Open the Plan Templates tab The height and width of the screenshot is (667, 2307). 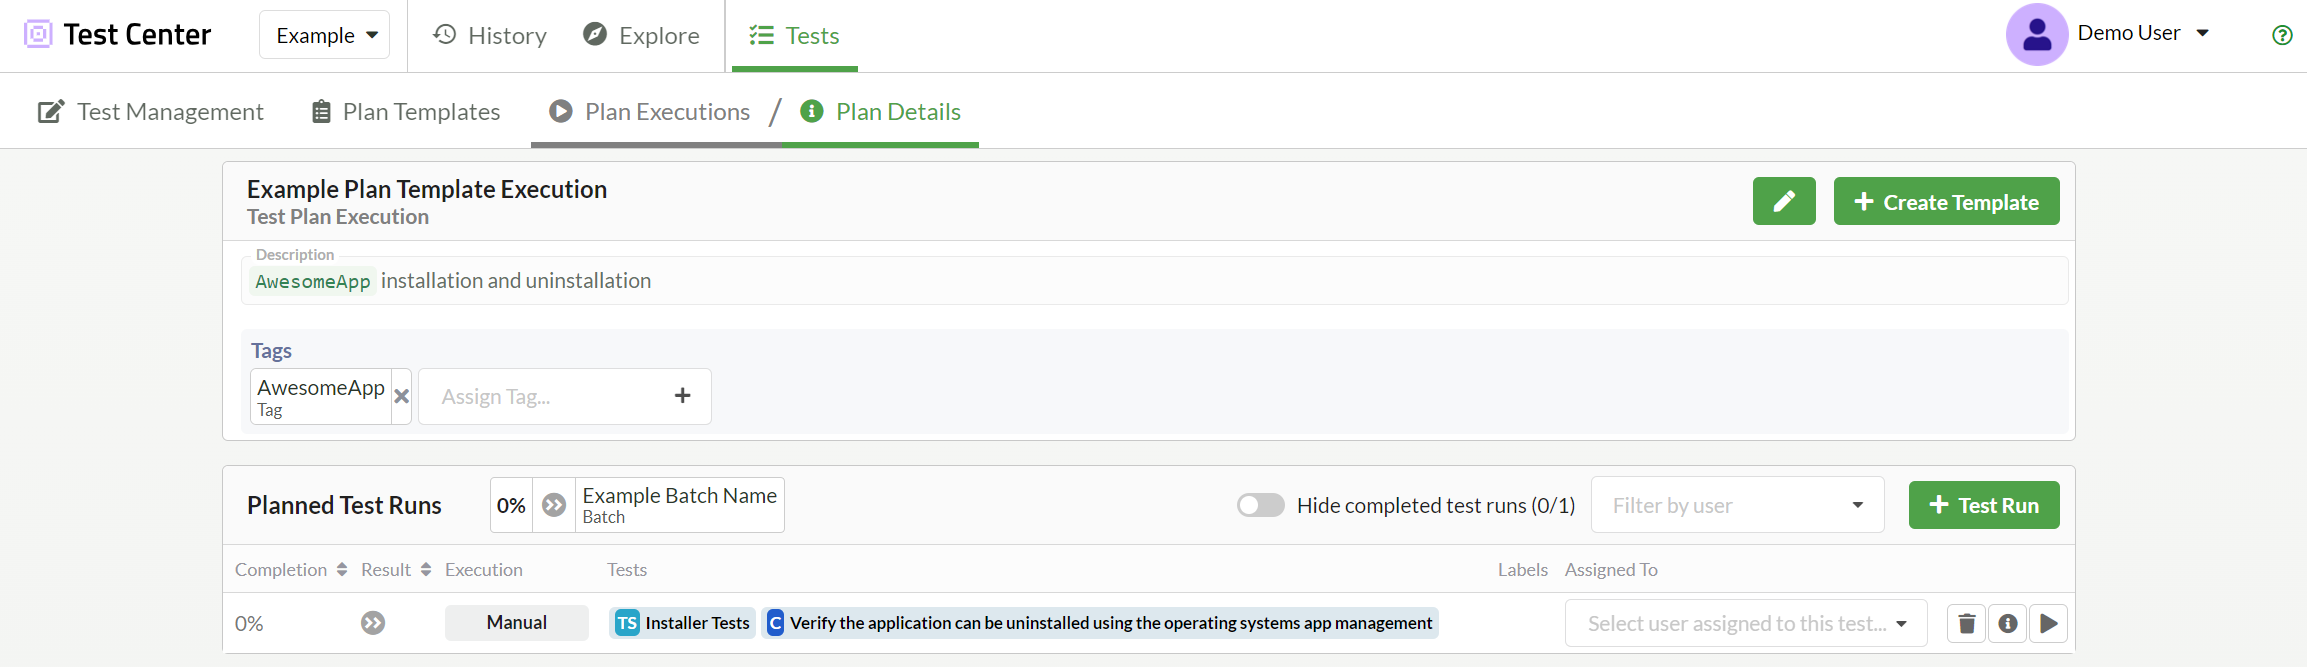(406, 111)
